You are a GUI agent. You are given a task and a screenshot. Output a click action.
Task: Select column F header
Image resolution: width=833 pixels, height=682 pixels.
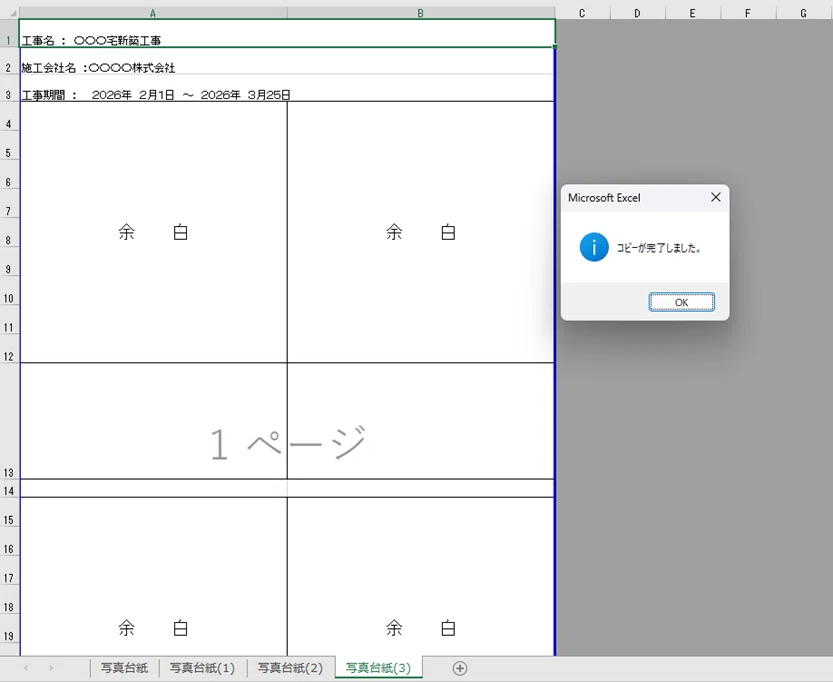[x=747, y=13]
